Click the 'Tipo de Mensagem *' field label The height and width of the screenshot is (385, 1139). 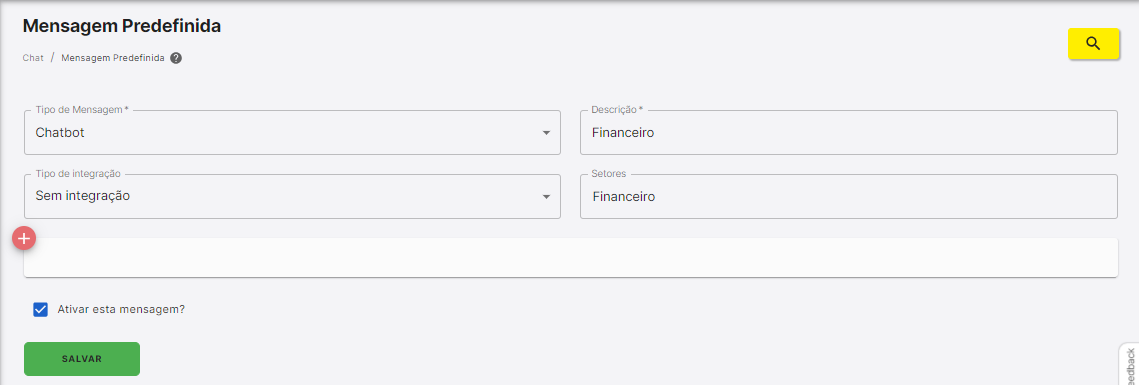point(82,110)
